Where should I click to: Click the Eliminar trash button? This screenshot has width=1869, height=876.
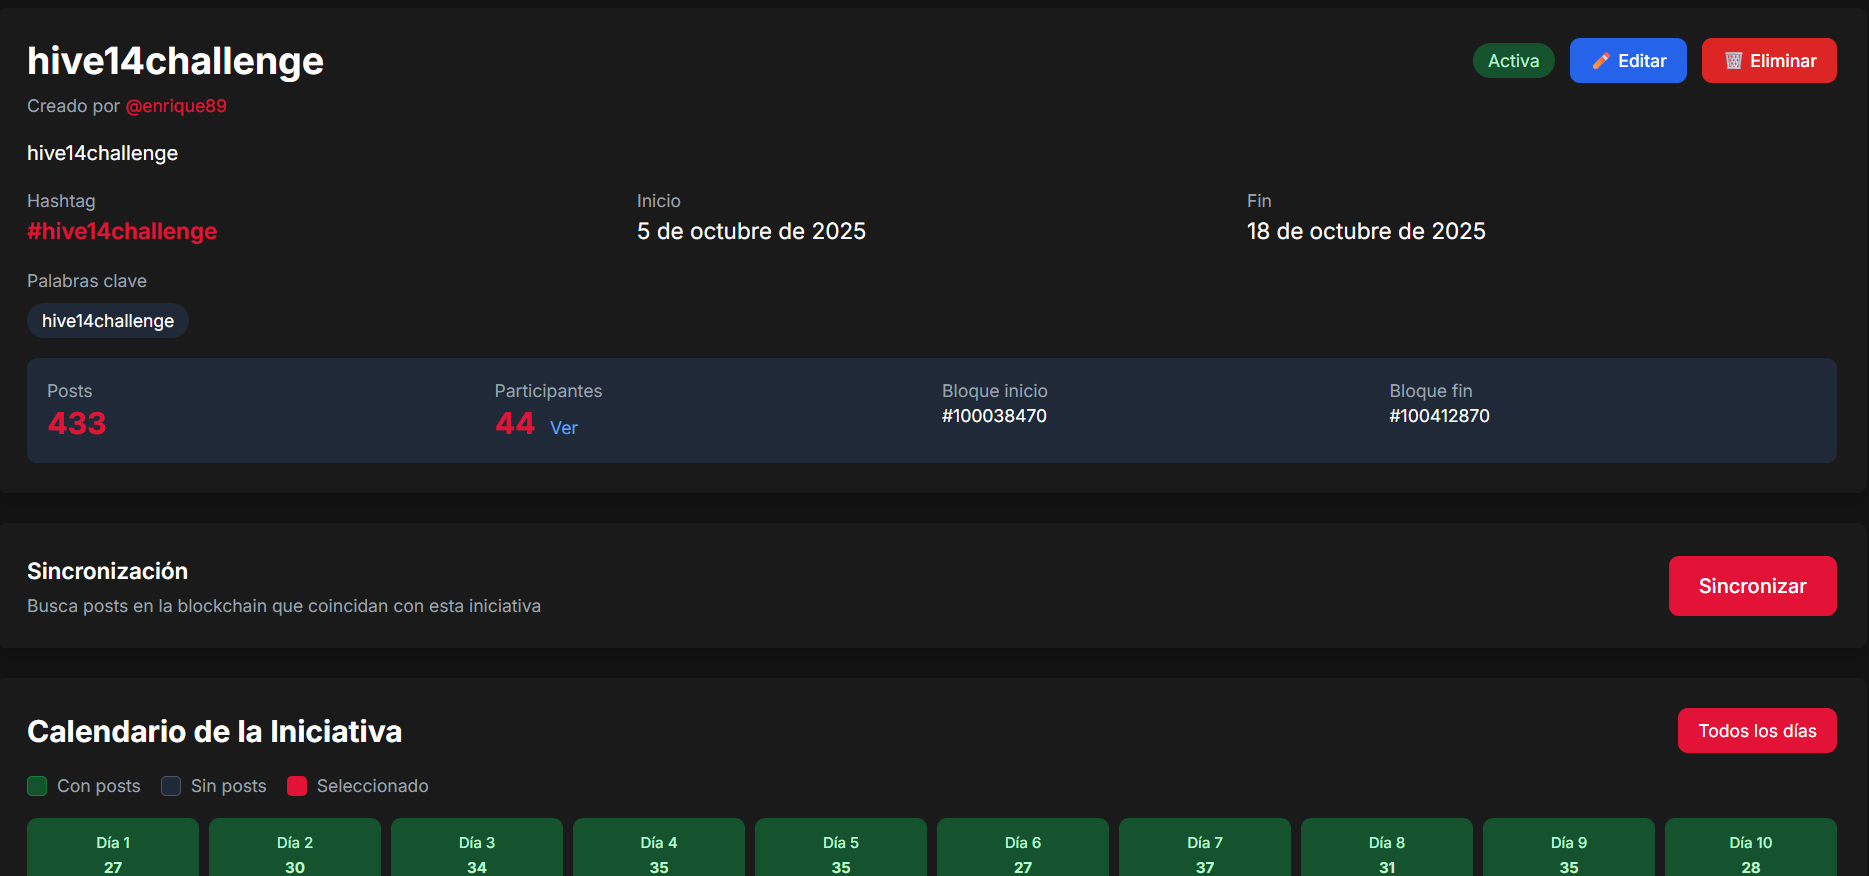1768,61
